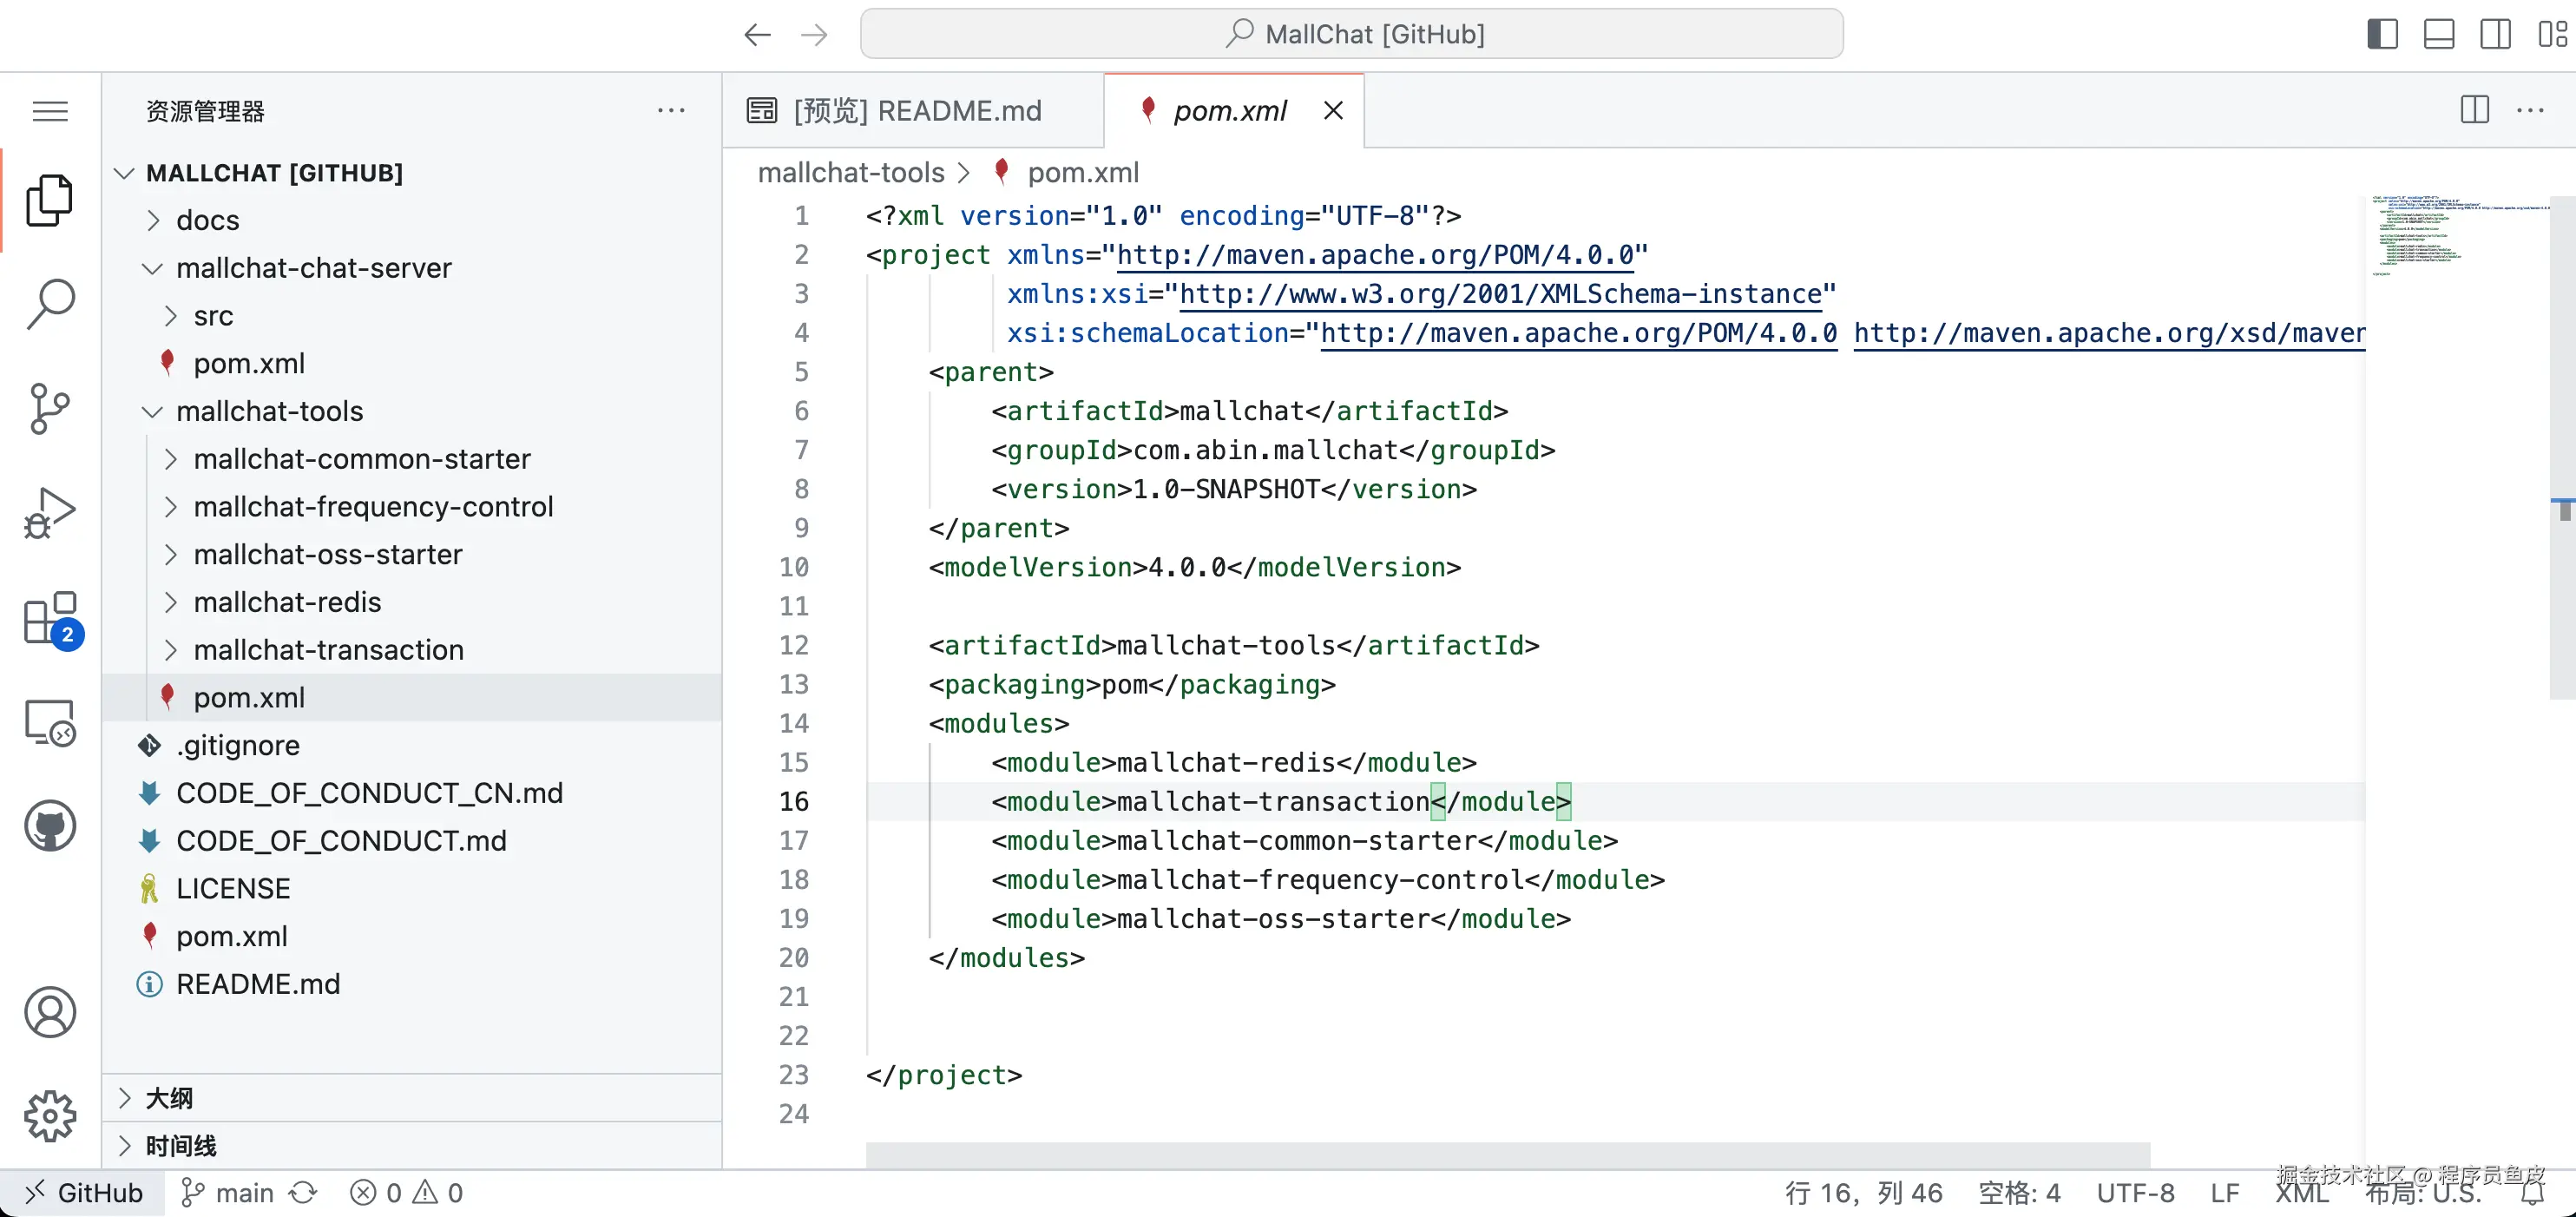Open Remote Explorer view icon
The width and height of the screenshot is (2576, 1217).
(50, 722)
